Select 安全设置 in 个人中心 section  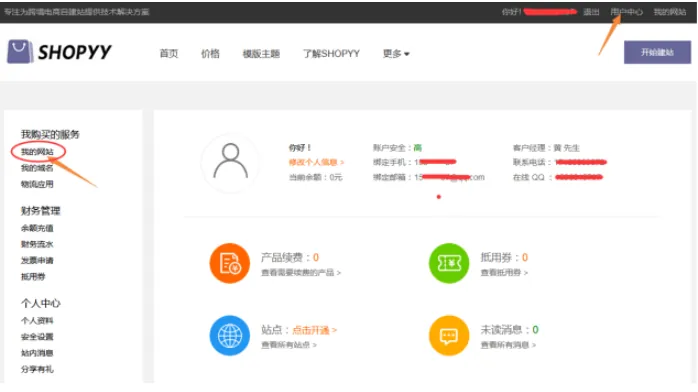point(37,337)
